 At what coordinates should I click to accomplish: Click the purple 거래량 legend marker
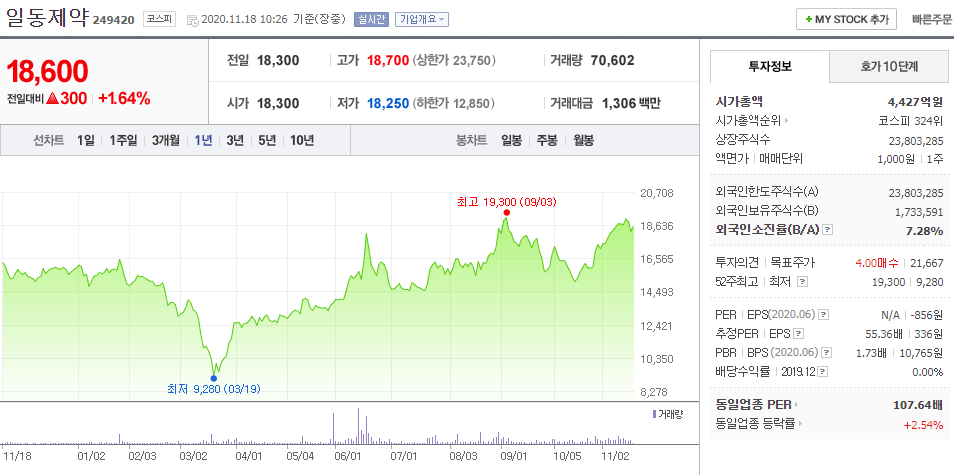[x=654, y=414]
